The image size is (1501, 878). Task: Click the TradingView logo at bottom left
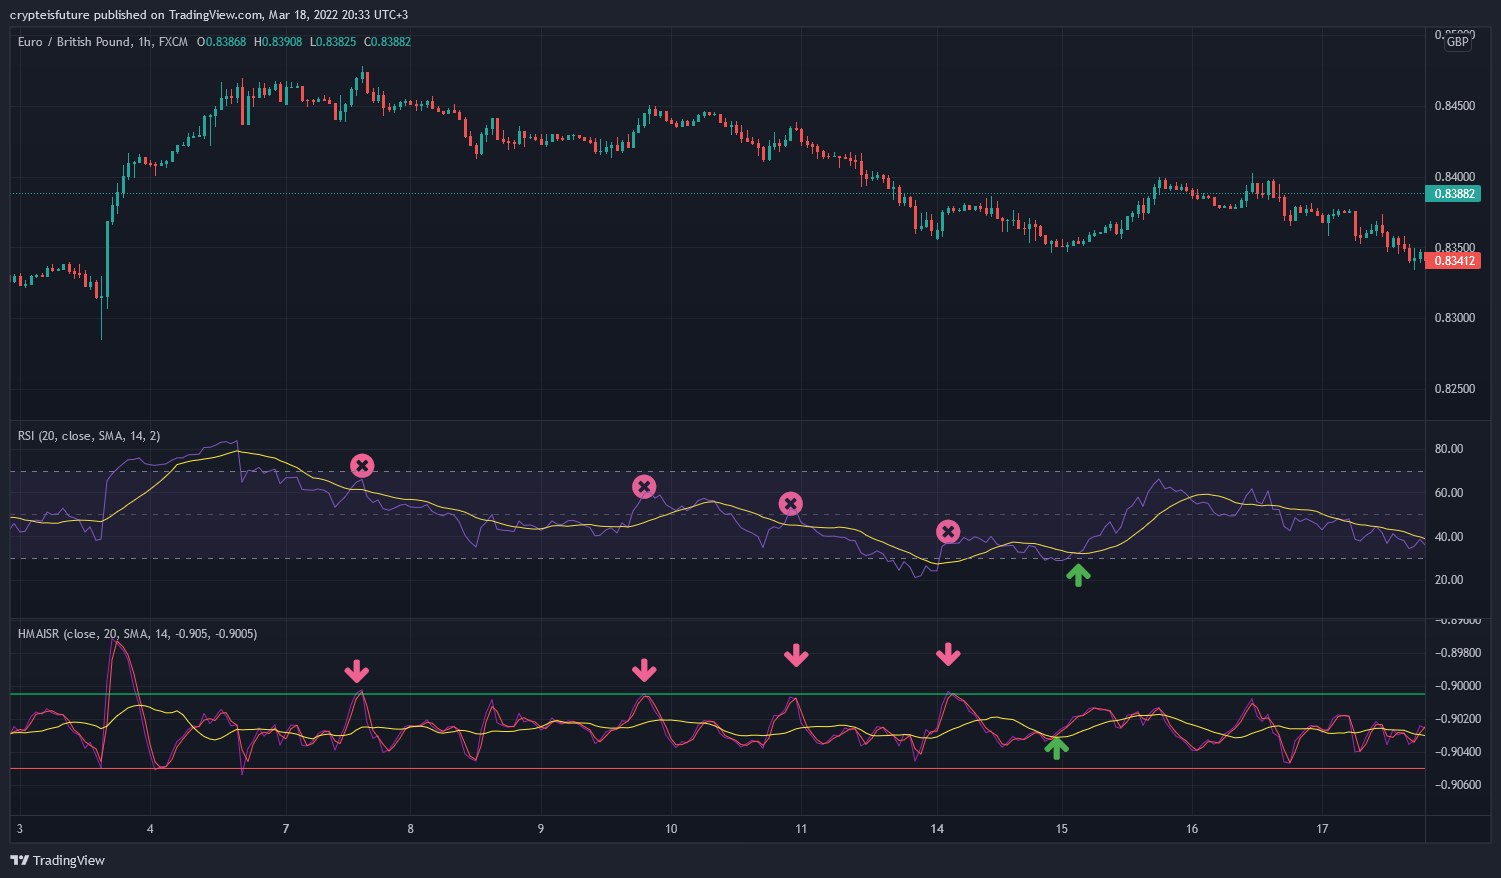point(57,860)
